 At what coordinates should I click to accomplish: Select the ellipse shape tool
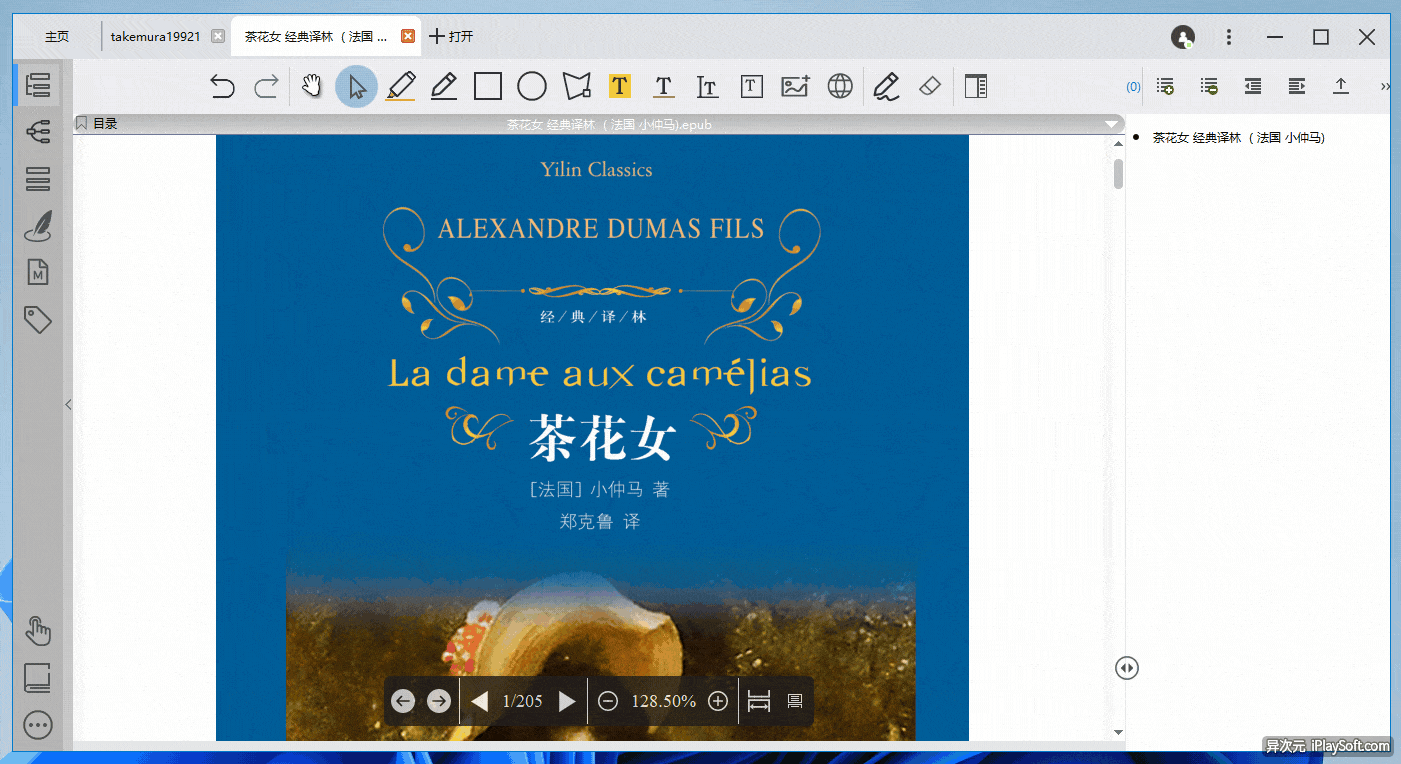point(532,87)
